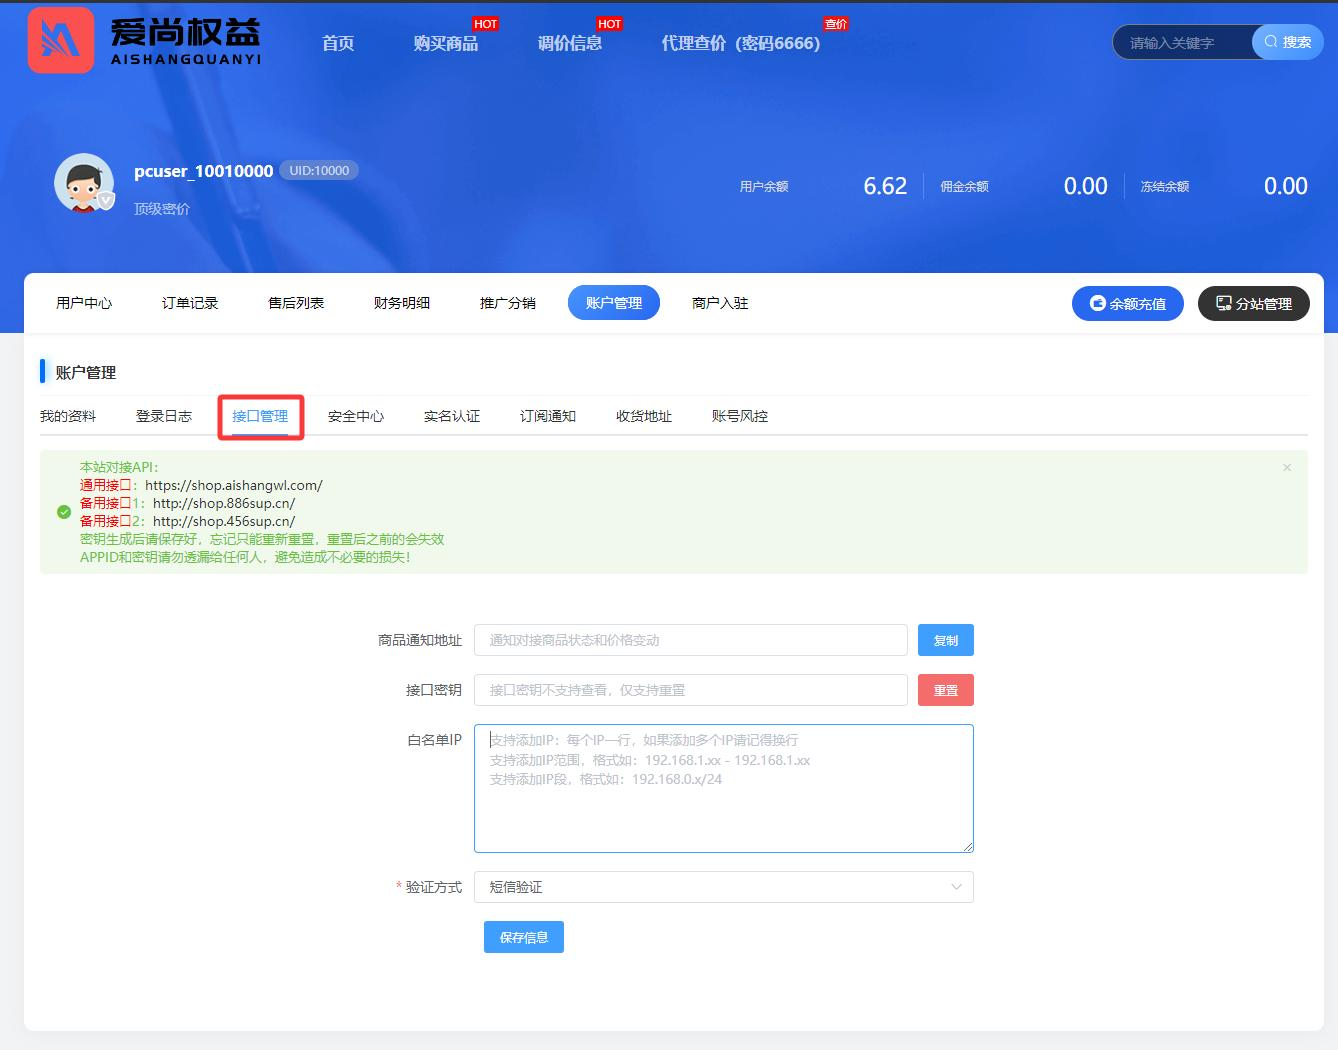Click the 查价 badge above 代理查价
The height and width of the screenshot is (1050, 1338).
pyautogui.click(x=836, y=23)
